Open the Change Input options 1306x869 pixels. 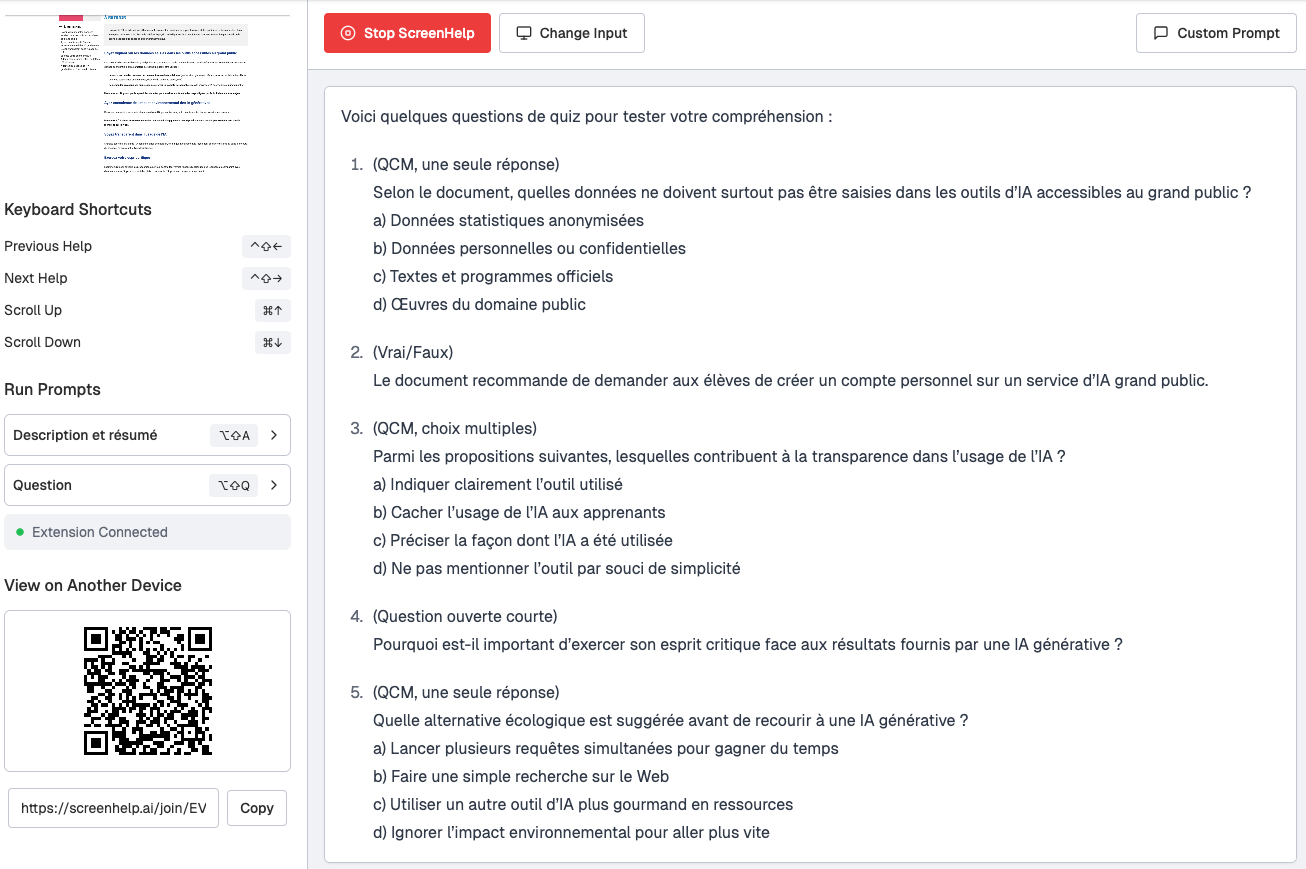[x=572, y=33]
